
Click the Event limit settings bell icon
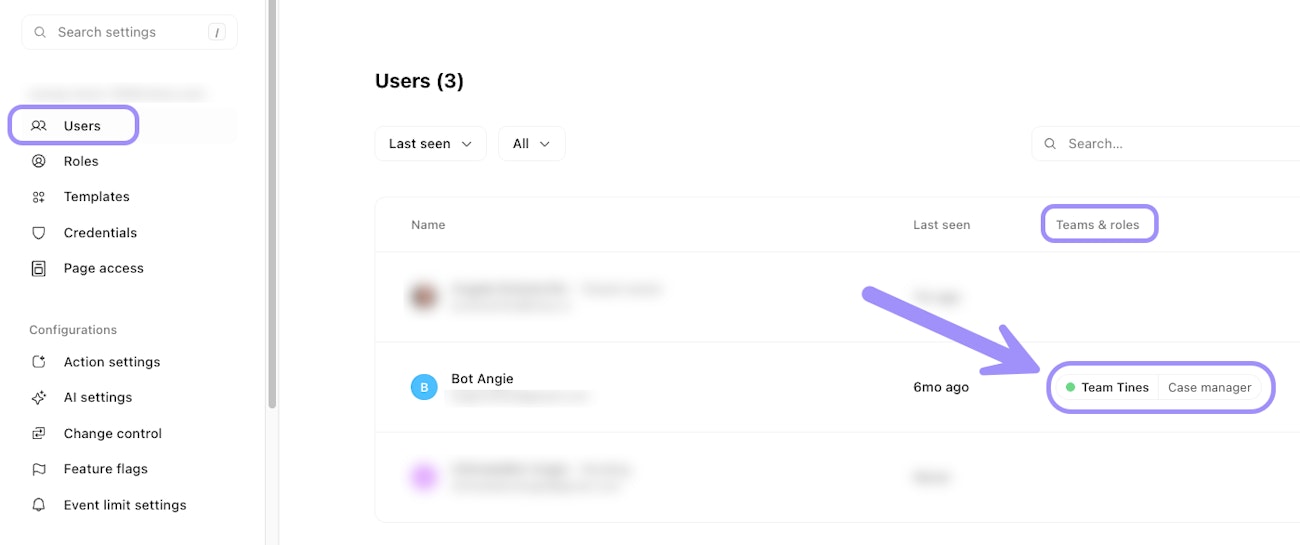click(39, 505)
